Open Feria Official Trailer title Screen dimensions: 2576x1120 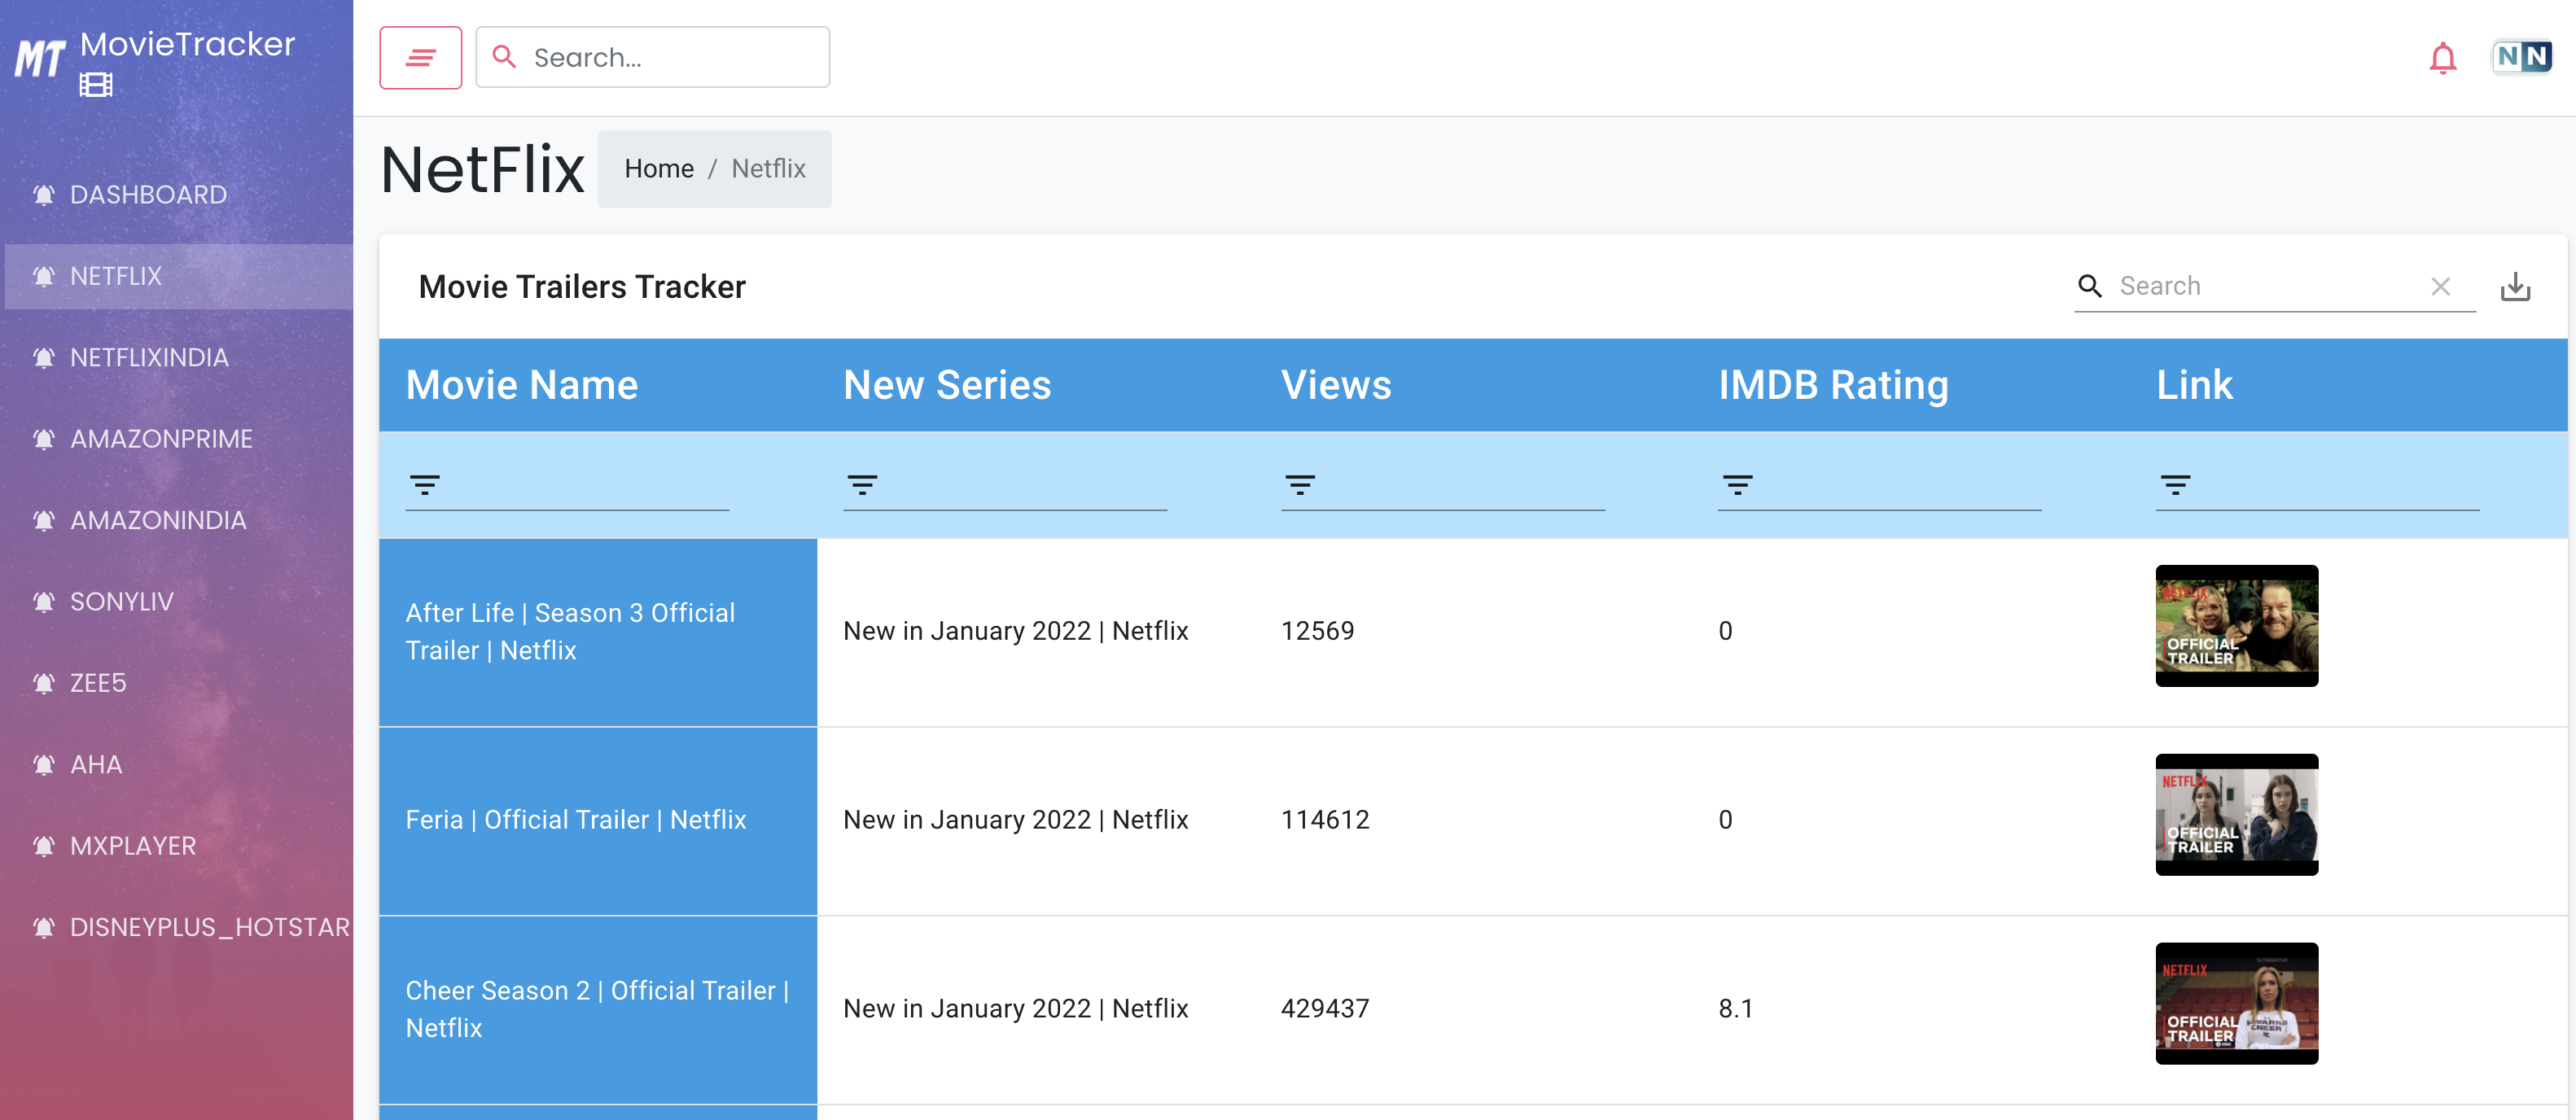point(576,820)
